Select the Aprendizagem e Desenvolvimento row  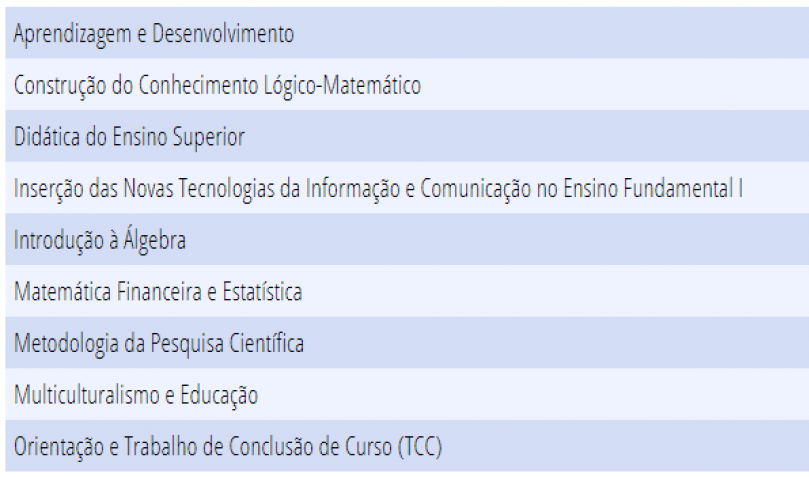(407, 33)
